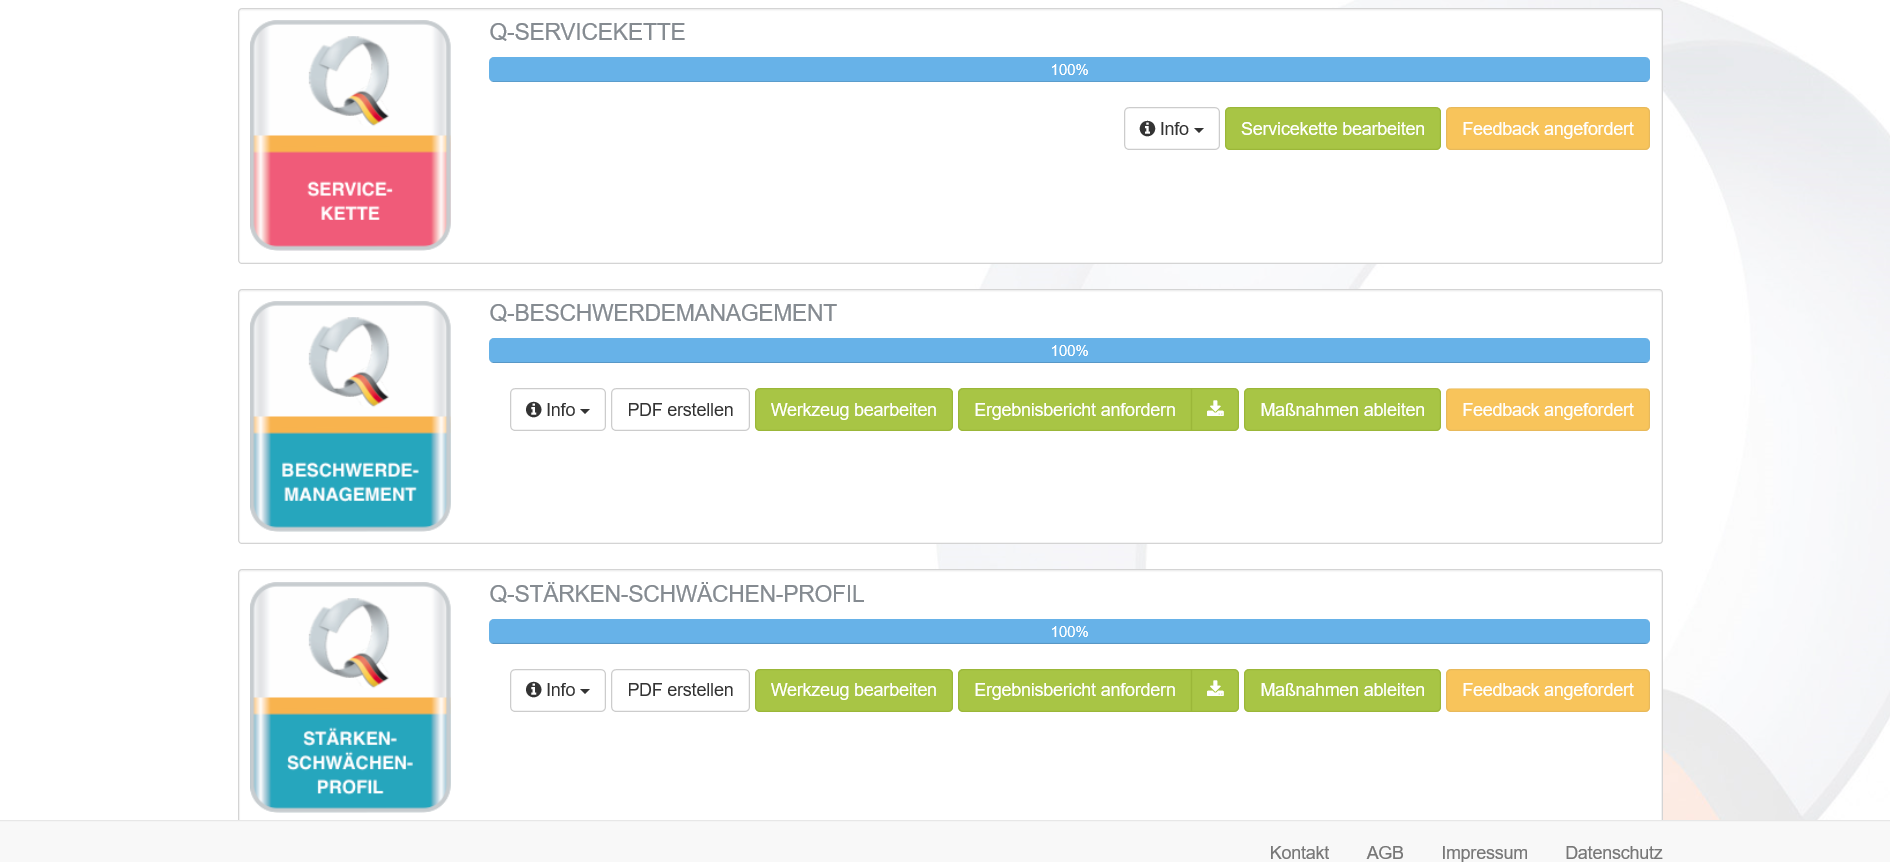Go to Impressum page

(1484, 852)
